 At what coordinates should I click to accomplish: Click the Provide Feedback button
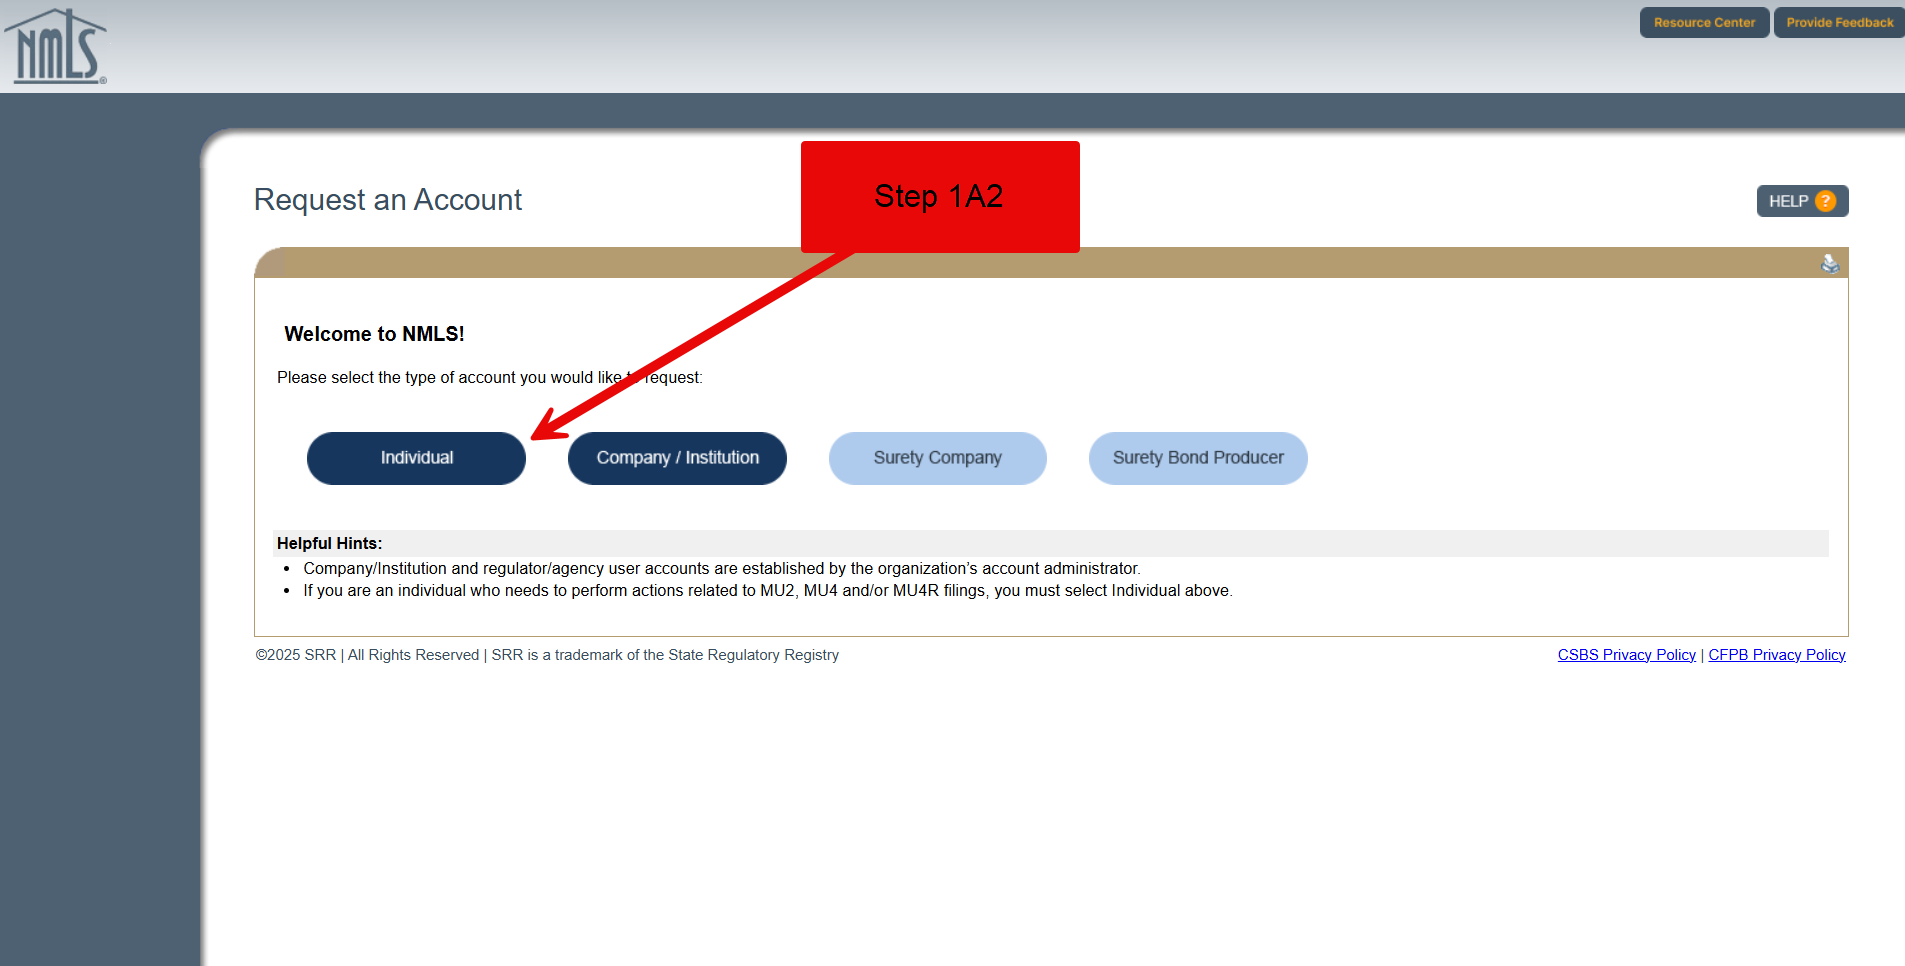[1839, 23]
